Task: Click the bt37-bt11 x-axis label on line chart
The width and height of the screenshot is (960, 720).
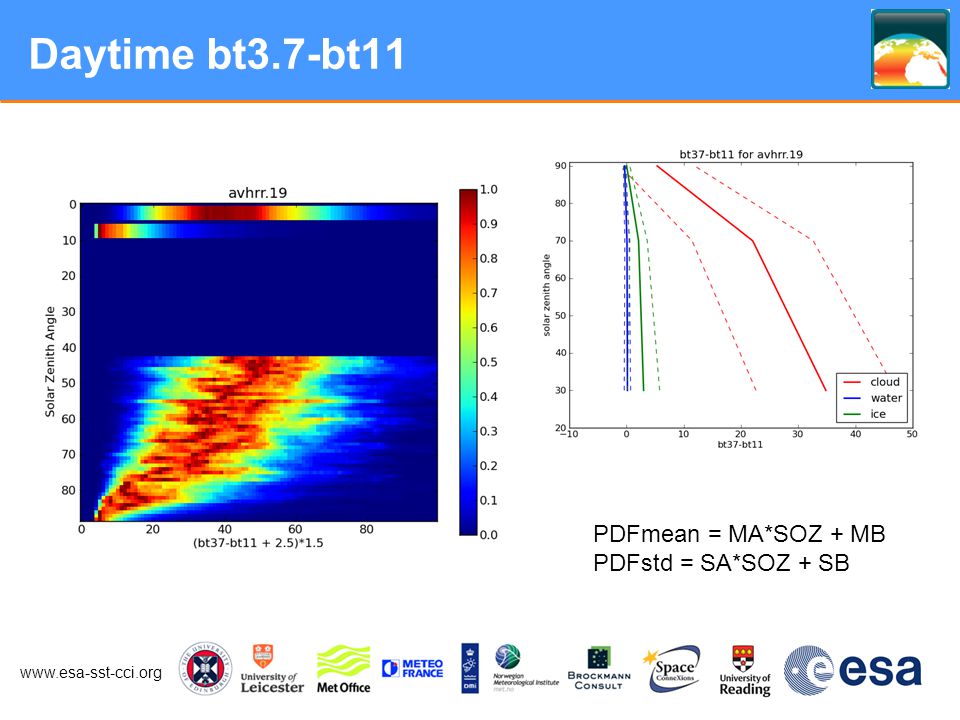Action: (x=740, y=444)
